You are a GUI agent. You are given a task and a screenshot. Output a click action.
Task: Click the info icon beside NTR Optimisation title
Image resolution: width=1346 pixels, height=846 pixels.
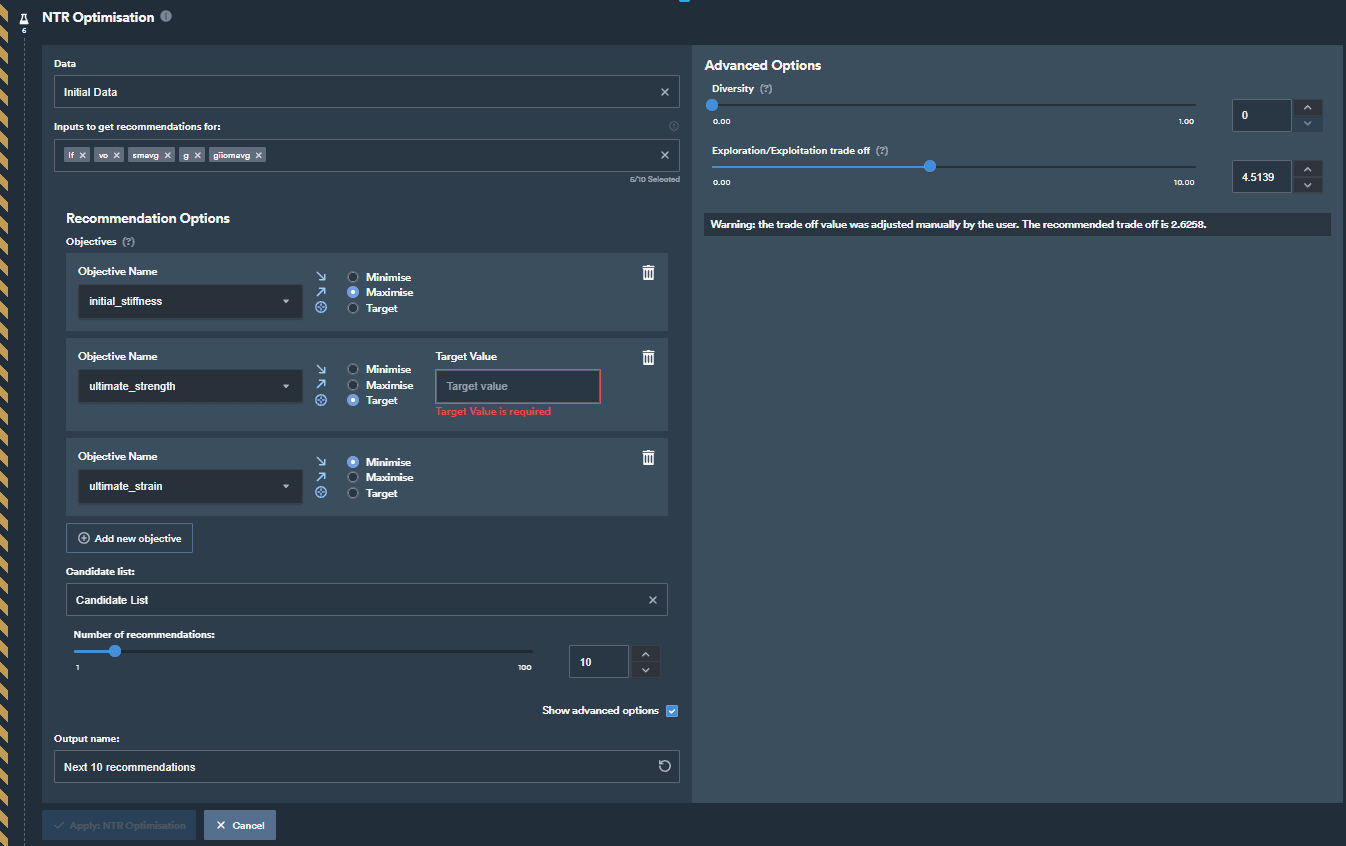point(166,16)
